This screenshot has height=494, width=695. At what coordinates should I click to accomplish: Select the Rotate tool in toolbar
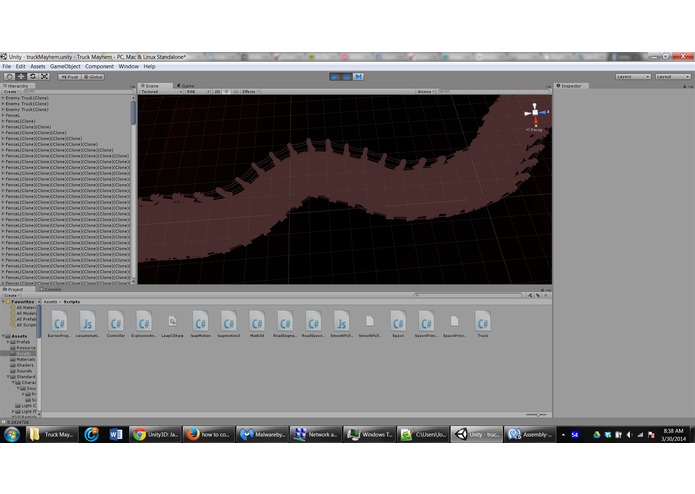coord(33,77)
